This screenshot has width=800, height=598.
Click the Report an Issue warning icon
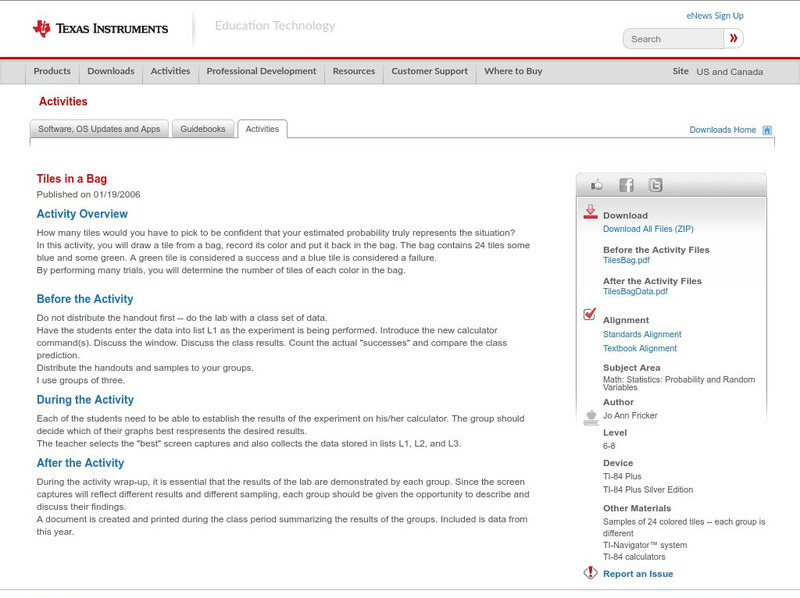590,573
